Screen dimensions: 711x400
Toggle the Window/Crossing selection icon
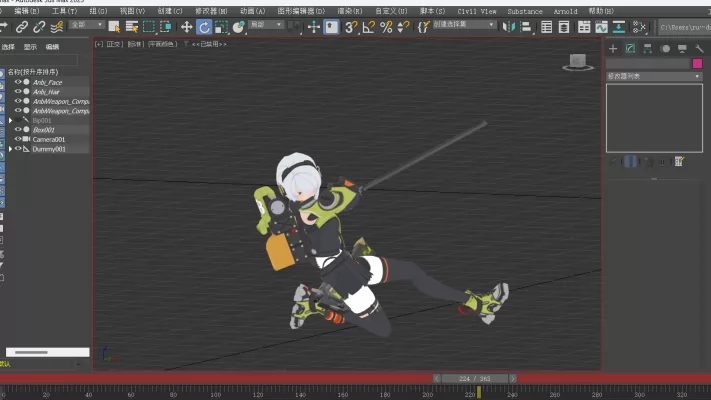pyautogui.click(x=166, y=27)
